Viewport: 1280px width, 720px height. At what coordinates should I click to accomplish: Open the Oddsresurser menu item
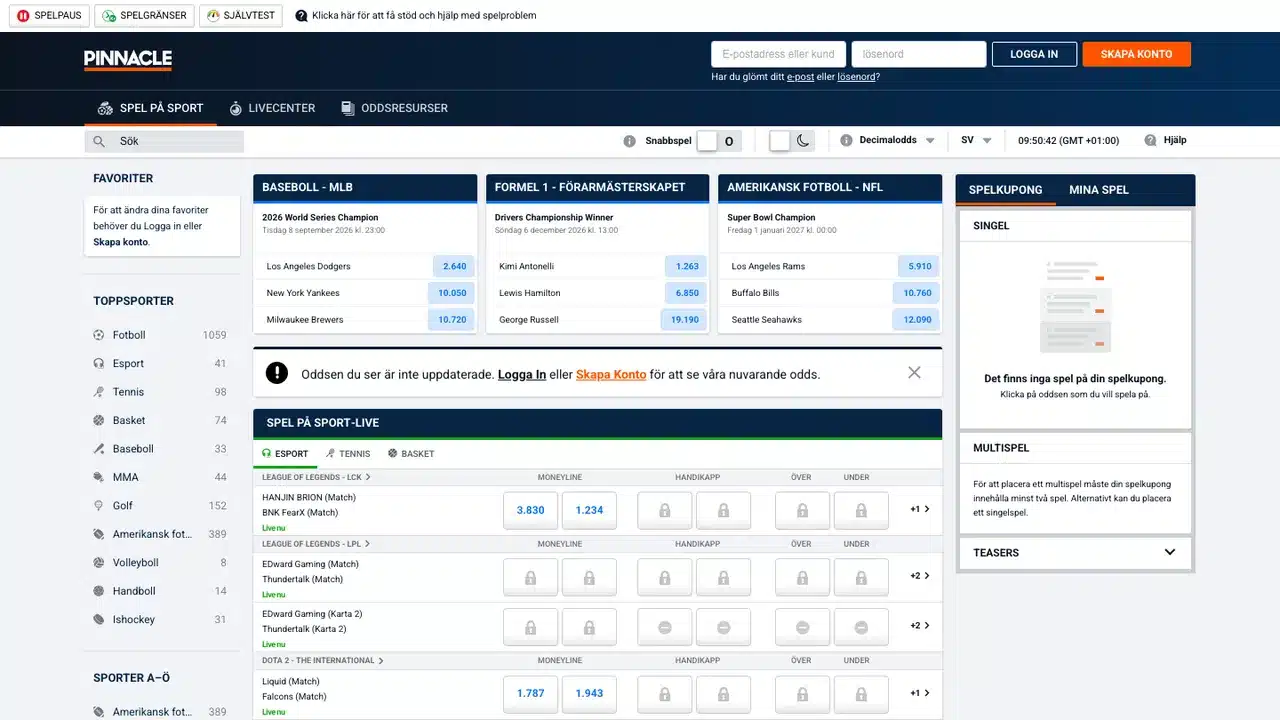click(394, 108)
